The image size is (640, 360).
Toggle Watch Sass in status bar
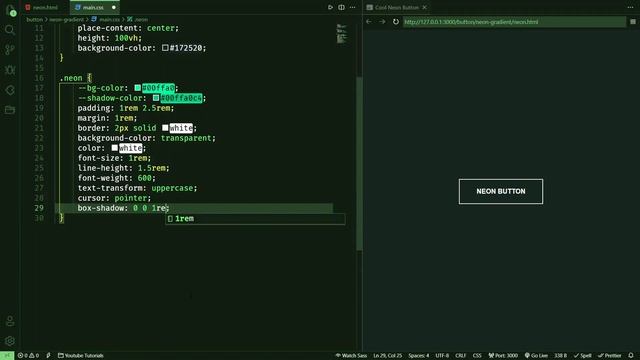point(351,356)
